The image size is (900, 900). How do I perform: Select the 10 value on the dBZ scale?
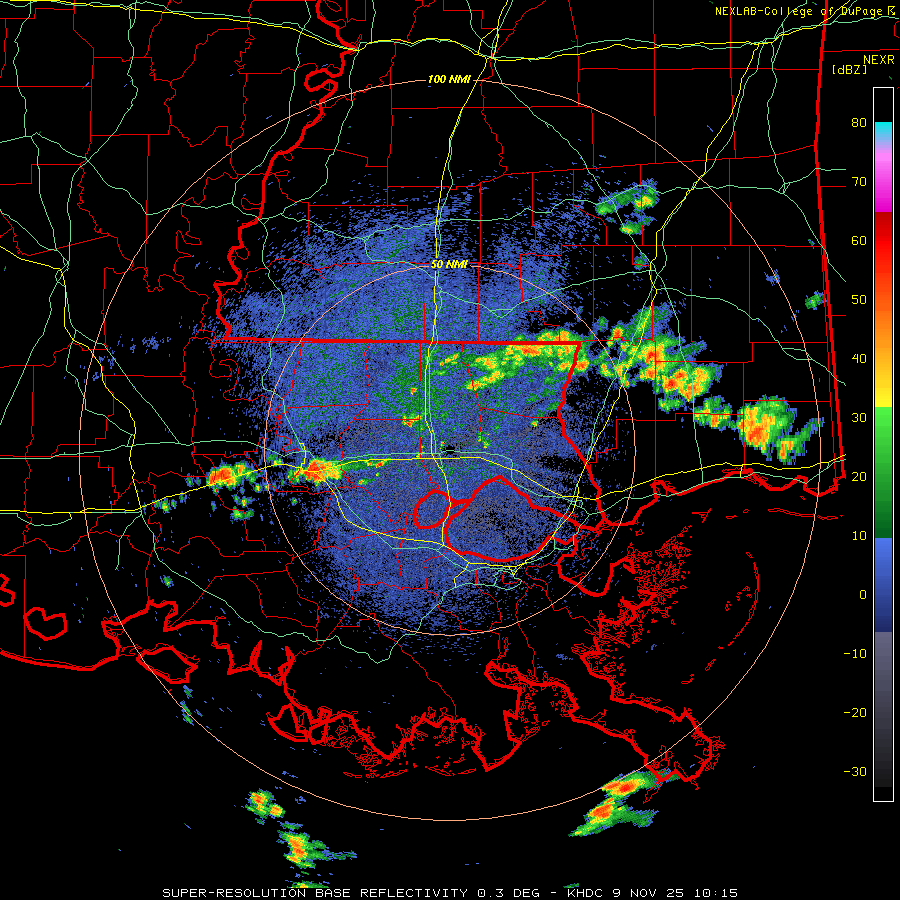[x=859, y=536]
